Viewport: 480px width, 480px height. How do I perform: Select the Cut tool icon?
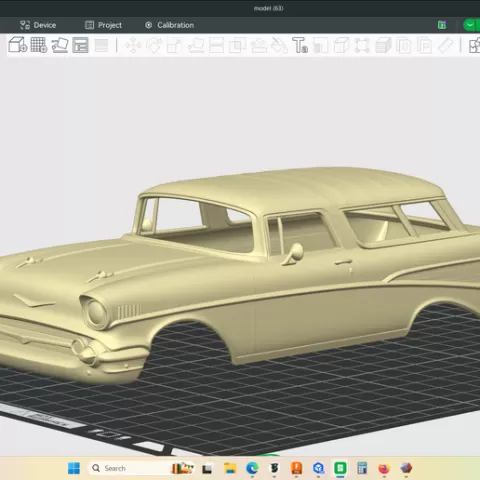click(216, 45)
